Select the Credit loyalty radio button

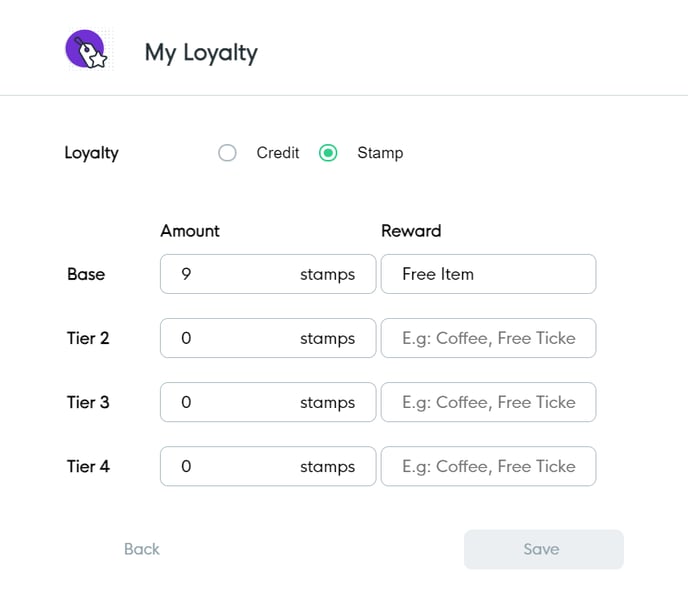pyautogui.click(x=228, y=153)
